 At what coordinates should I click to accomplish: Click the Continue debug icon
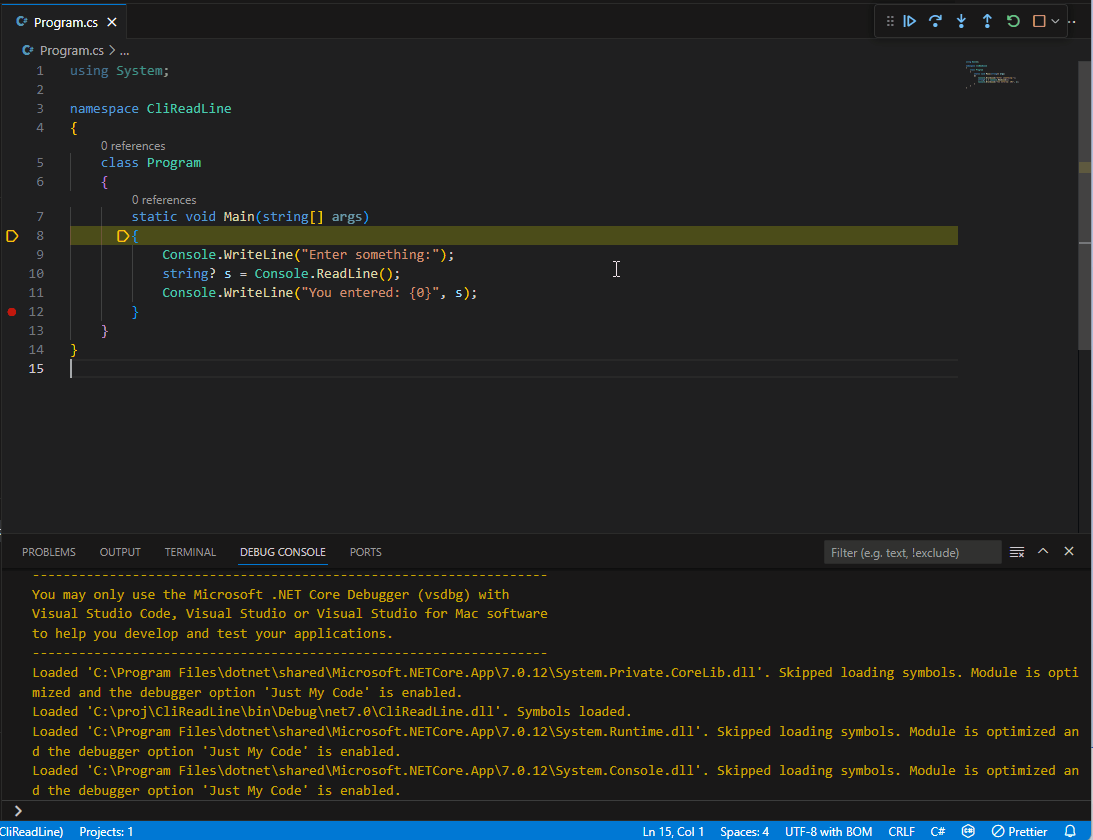click(910, 21)
